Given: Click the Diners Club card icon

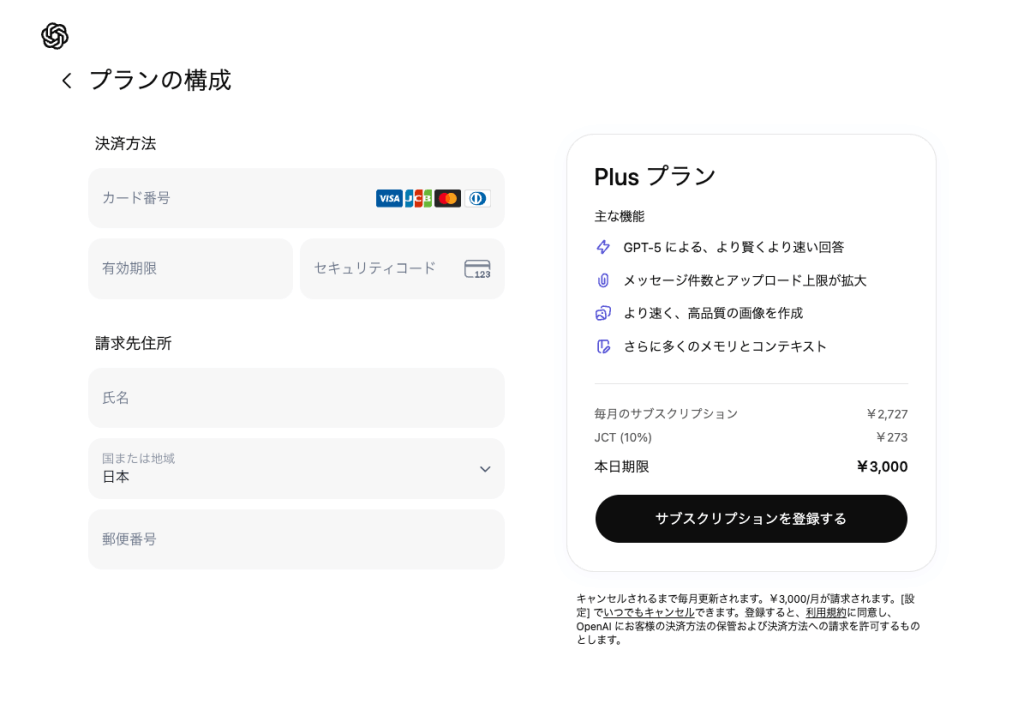Looking at the screenshot, I should 477,198.
